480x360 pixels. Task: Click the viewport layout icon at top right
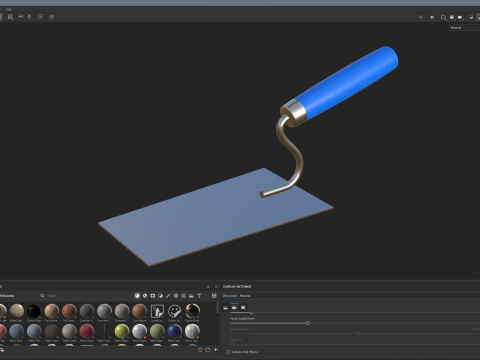[x=443, y=17]
